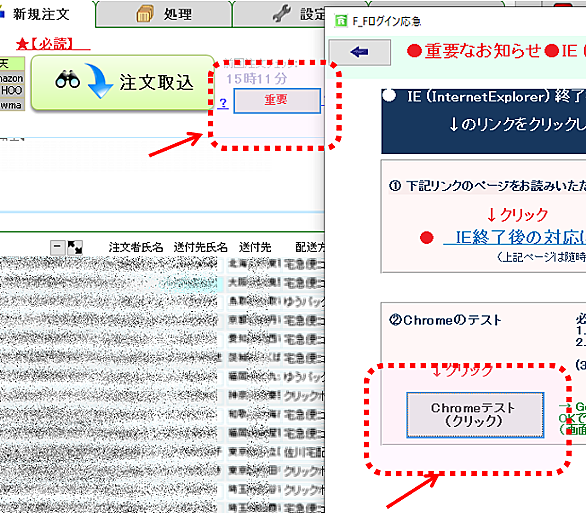Select the HOO shop label
The width and height of the screenshot is (586, 513).
click(x=12, y=90)
